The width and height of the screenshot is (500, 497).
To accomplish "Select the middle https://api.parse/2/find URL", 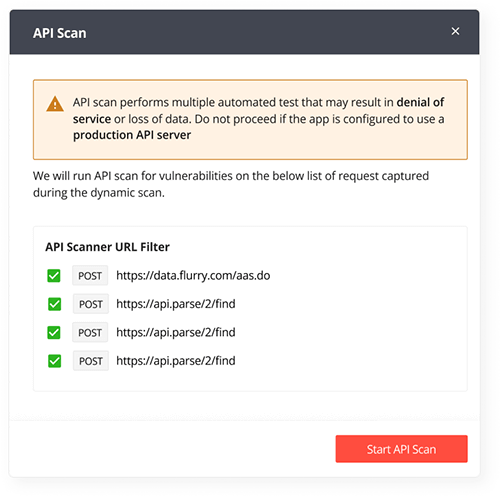I will tap(176, 332).
